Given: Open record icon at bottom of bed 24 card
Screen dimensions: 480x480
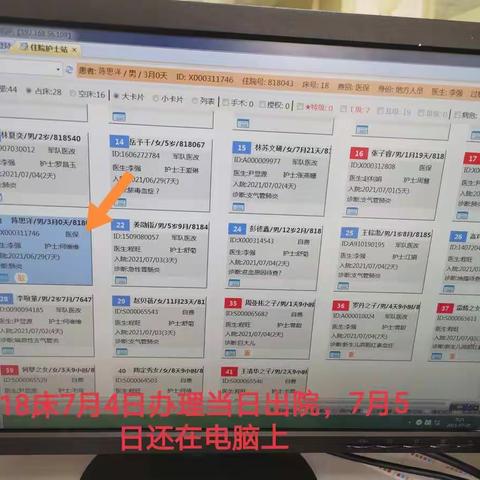Looking at the screenshot, I should 234,283.
